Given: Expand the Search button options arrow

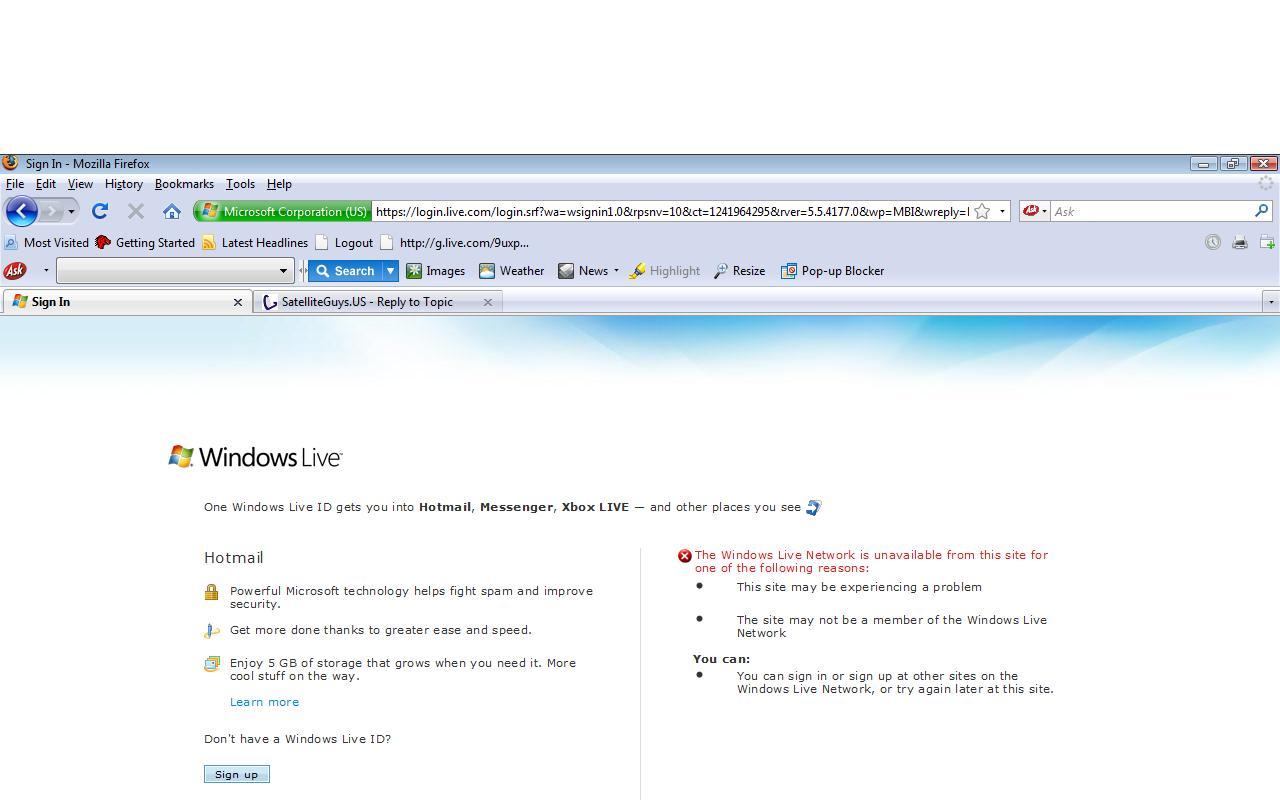Looking at the screenshot, I should click(x=390, y=270).
